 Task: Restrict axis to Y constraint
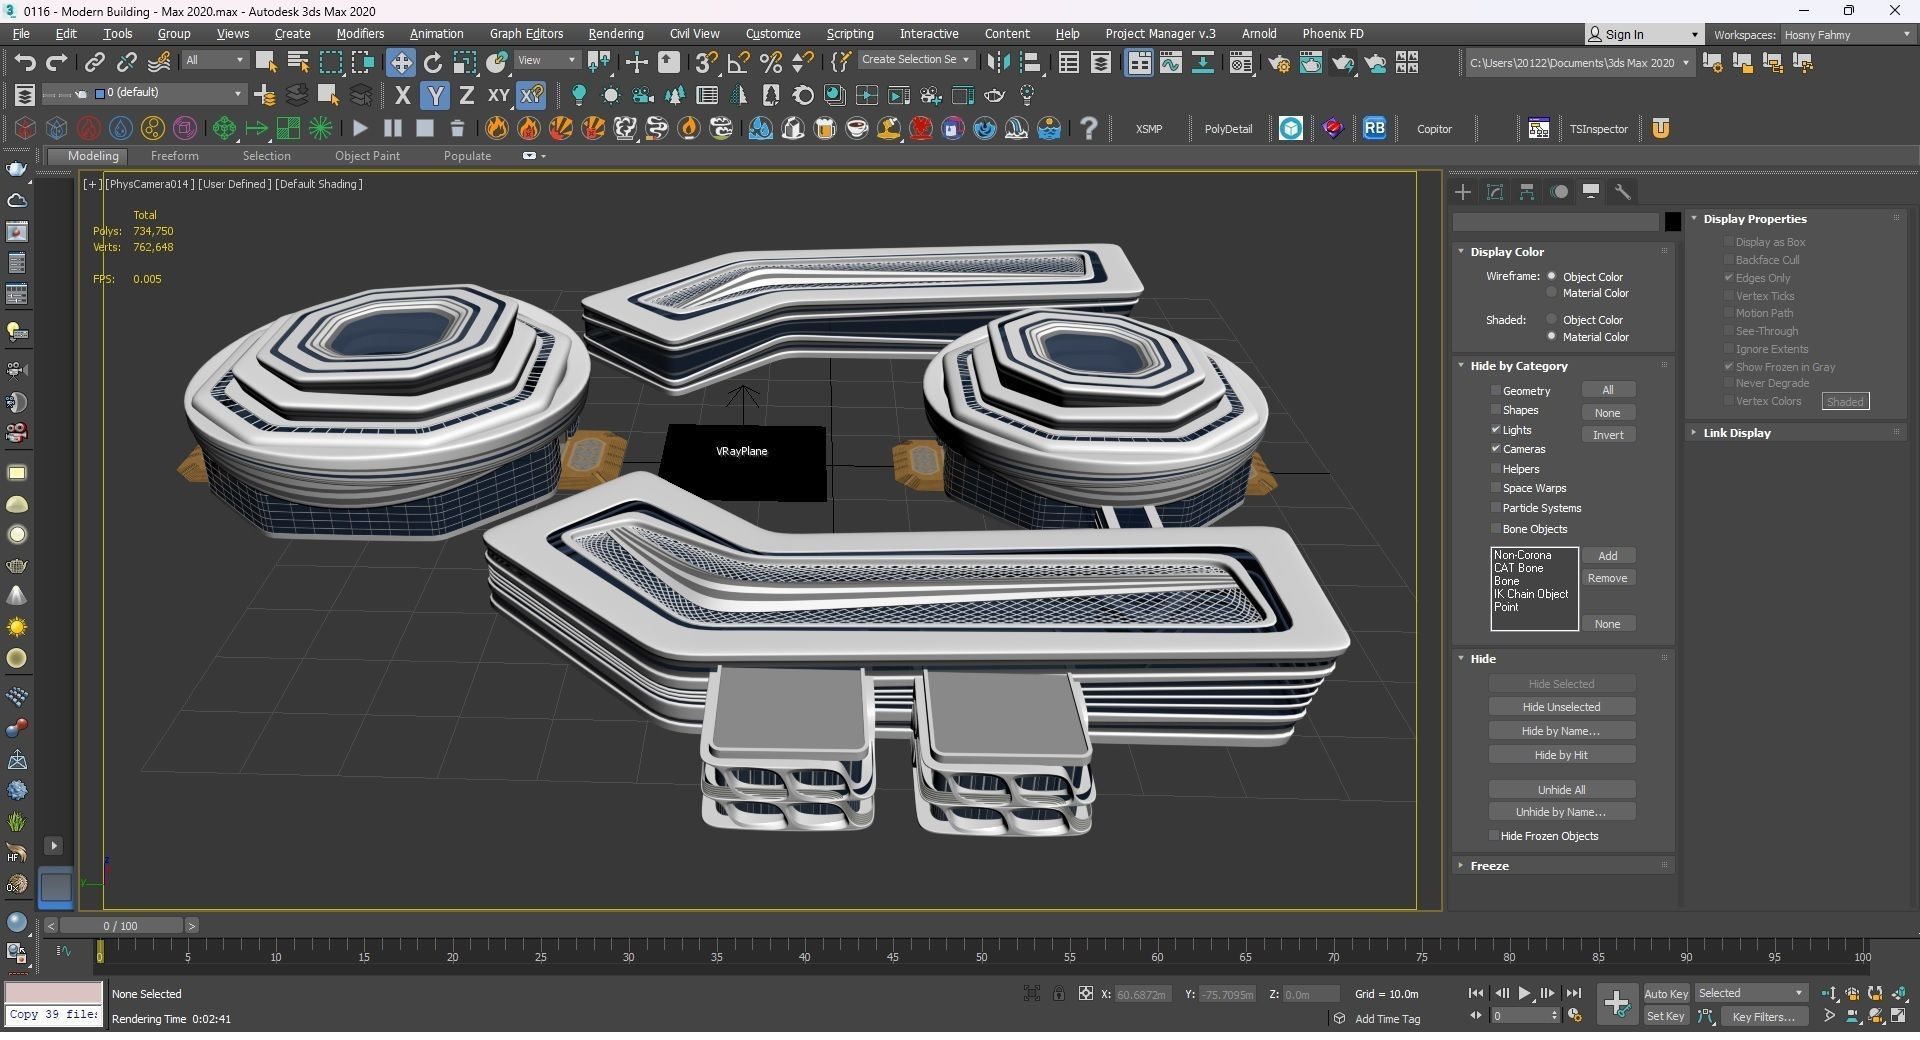(434, 95)
